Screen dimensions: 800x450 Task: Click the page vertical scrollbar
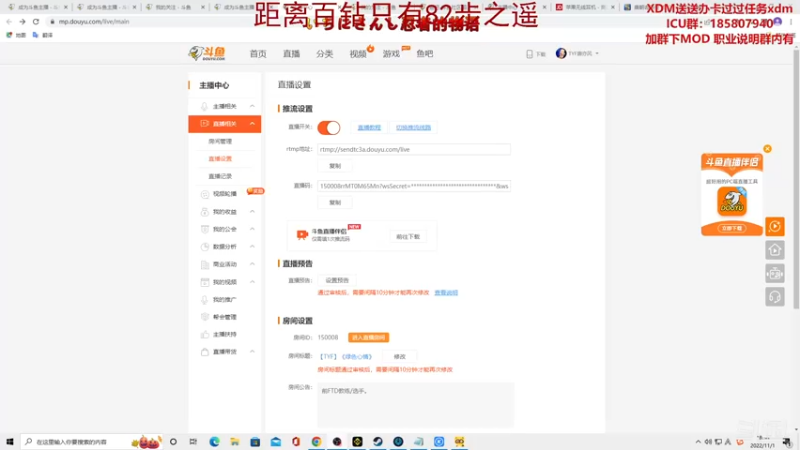(796, 179)
